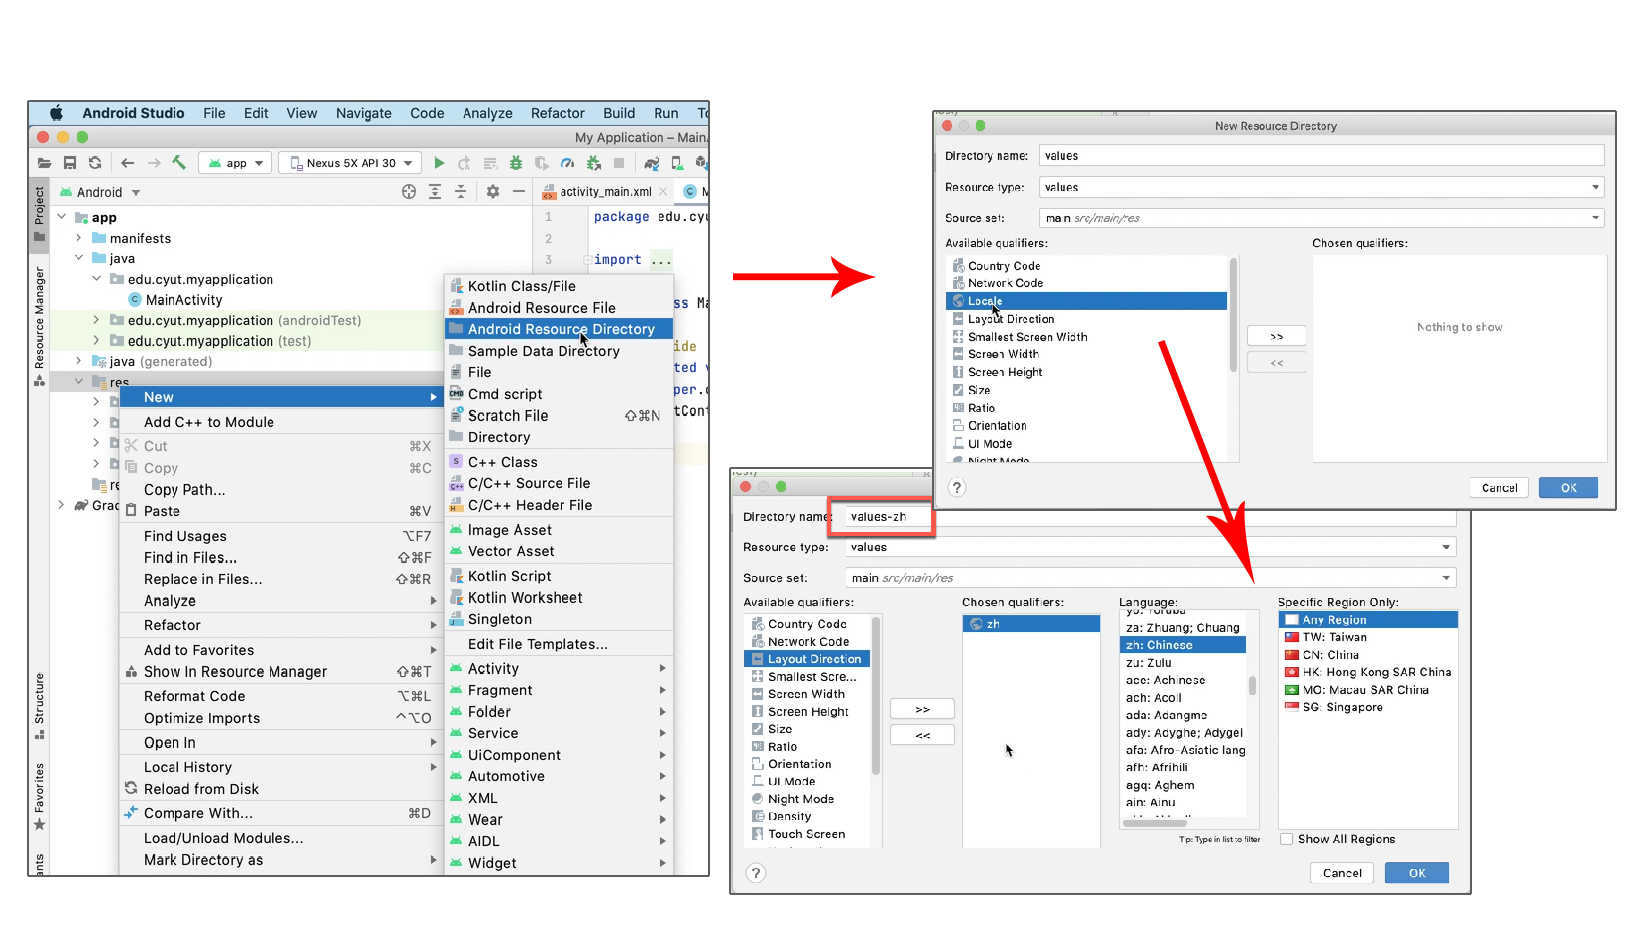The height and width of the screenshot is (926, 1639).
Task: Click >> add qualifier button in upper dialog
Action: pyautogui.click(x=1276, y=336)
